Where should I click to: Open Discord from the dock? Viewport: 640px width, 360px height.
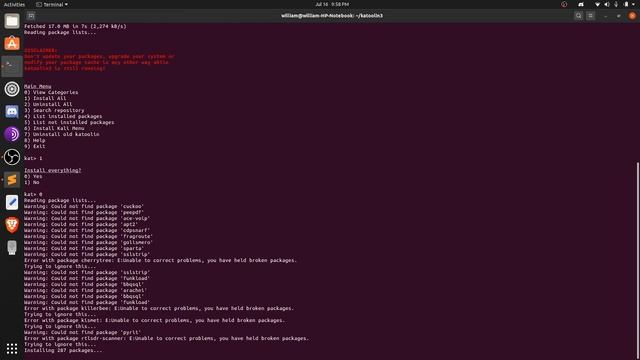click(12, 111)
